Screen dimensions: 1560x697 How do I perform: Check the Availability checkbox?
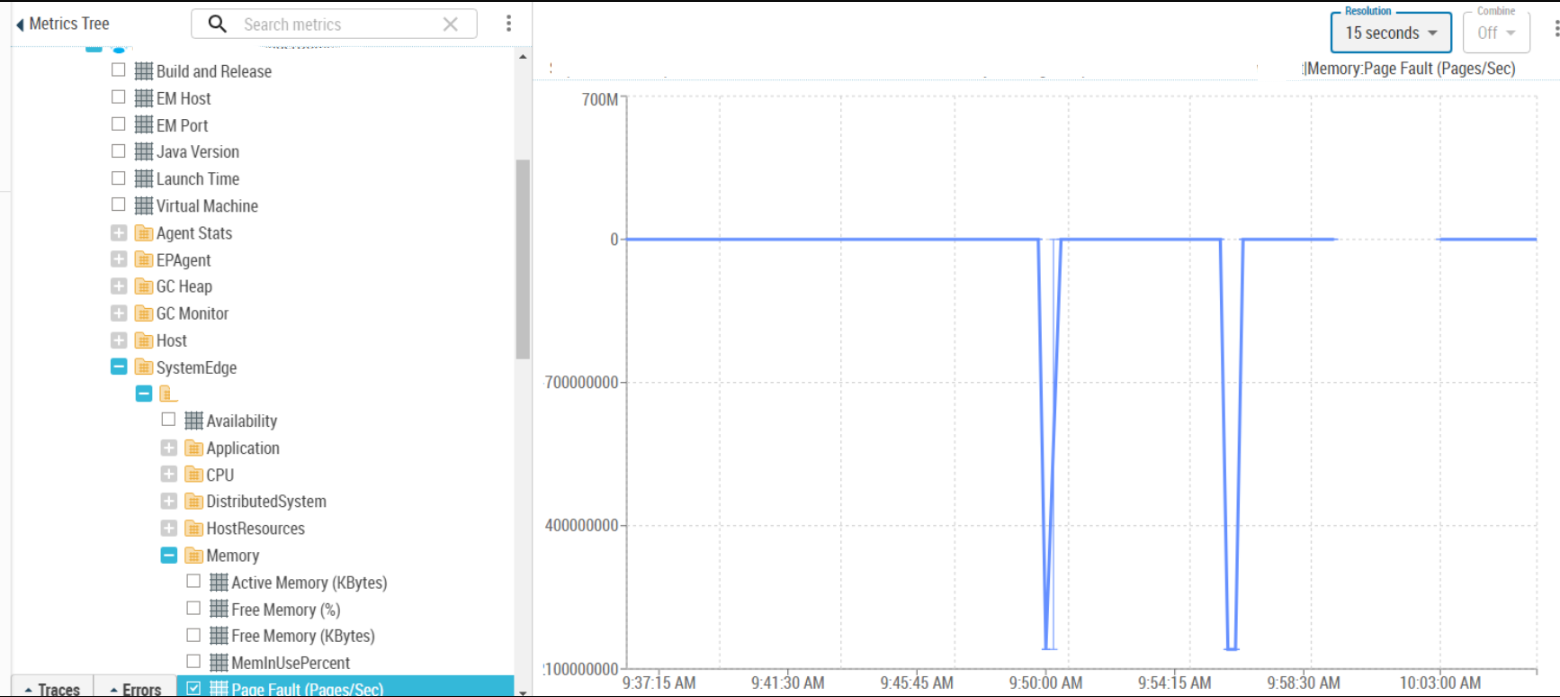coord(168,420)
